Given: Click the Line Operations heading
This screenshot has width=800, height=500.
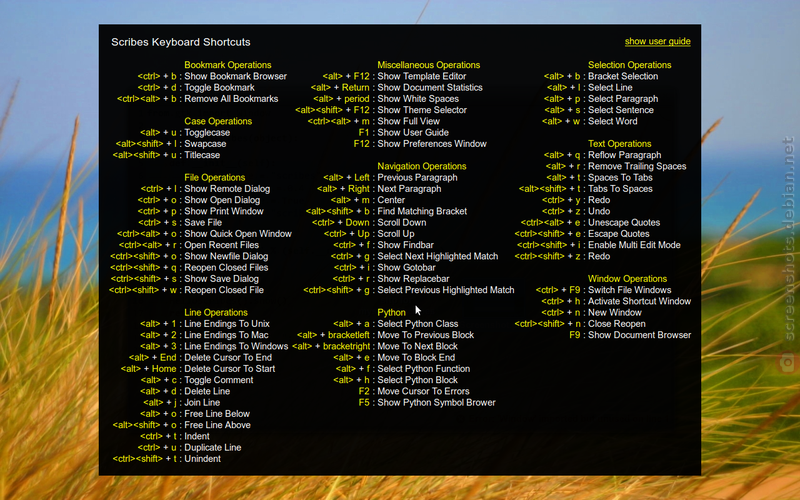Looking at the screenshot, I should [x=216, y=312].
